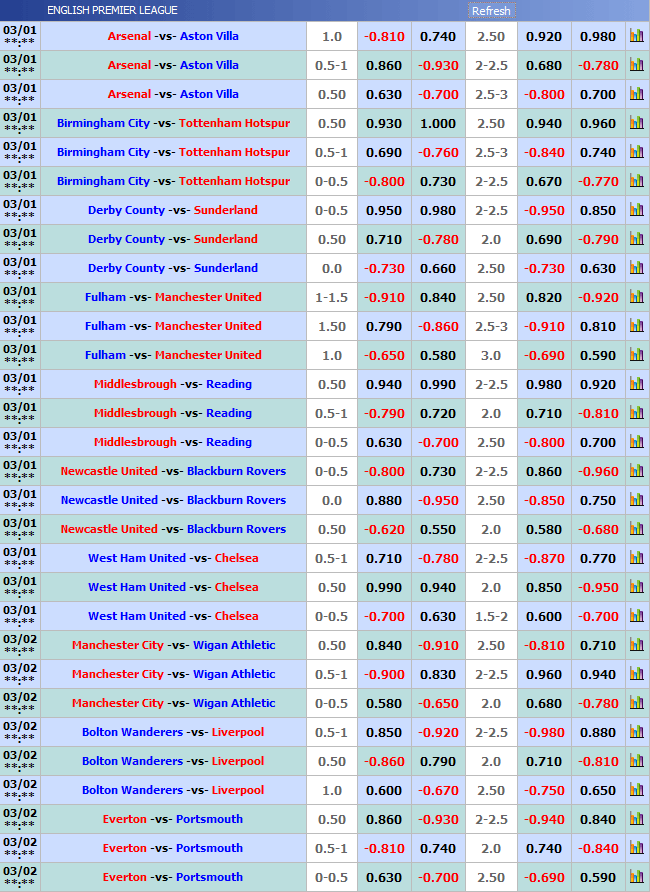
Task: Pick odds 0.880 in Newcastle United 0.0 row
Action: coord(384,501)
